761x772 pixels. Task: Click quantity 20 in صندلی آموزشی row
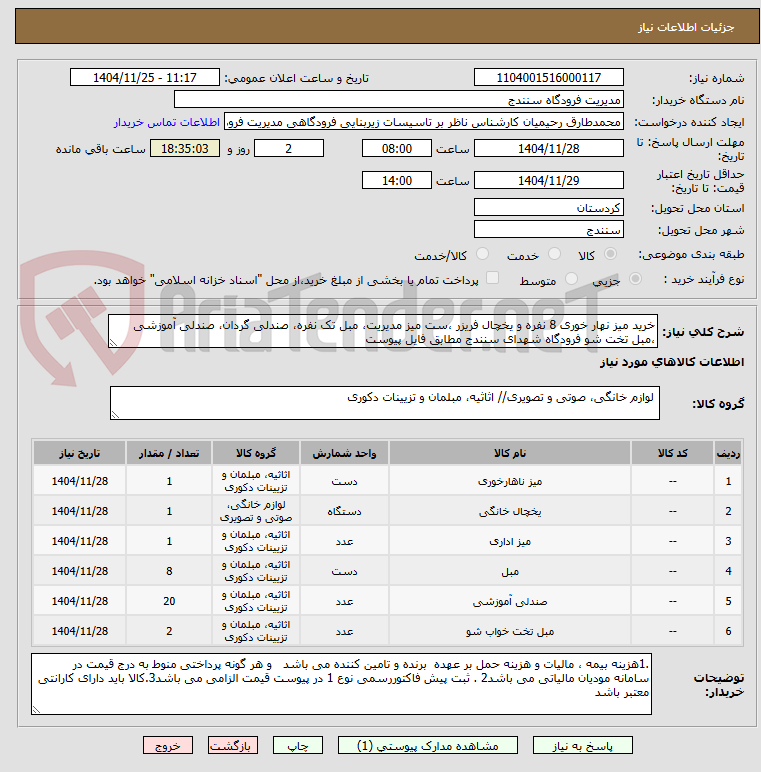click(x=169, y=601)
